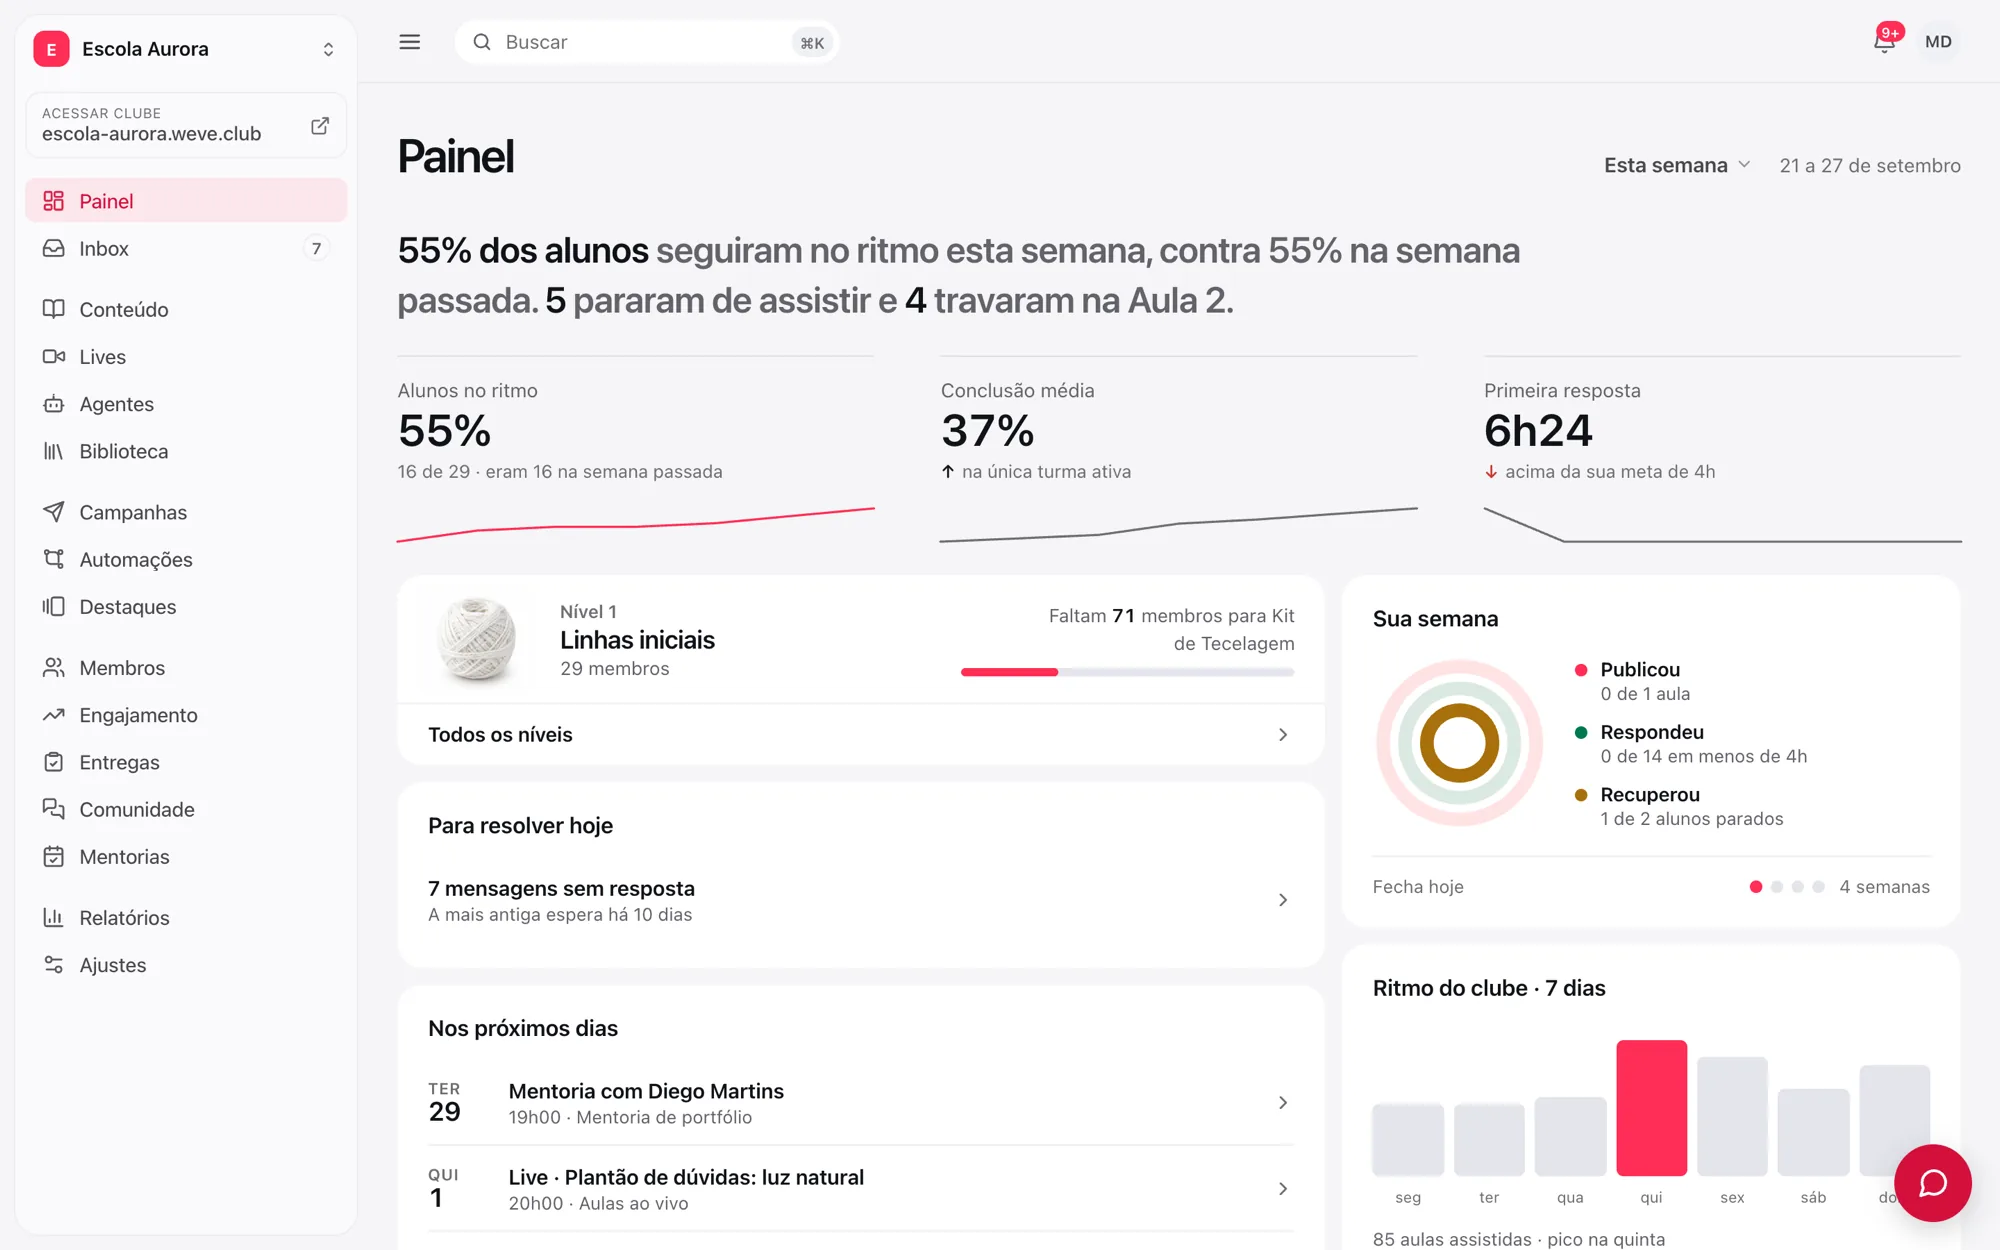Click the Conteúdo book icon
The image size is (2000, 1250).
pyautogui.click(x=54, y=309)
